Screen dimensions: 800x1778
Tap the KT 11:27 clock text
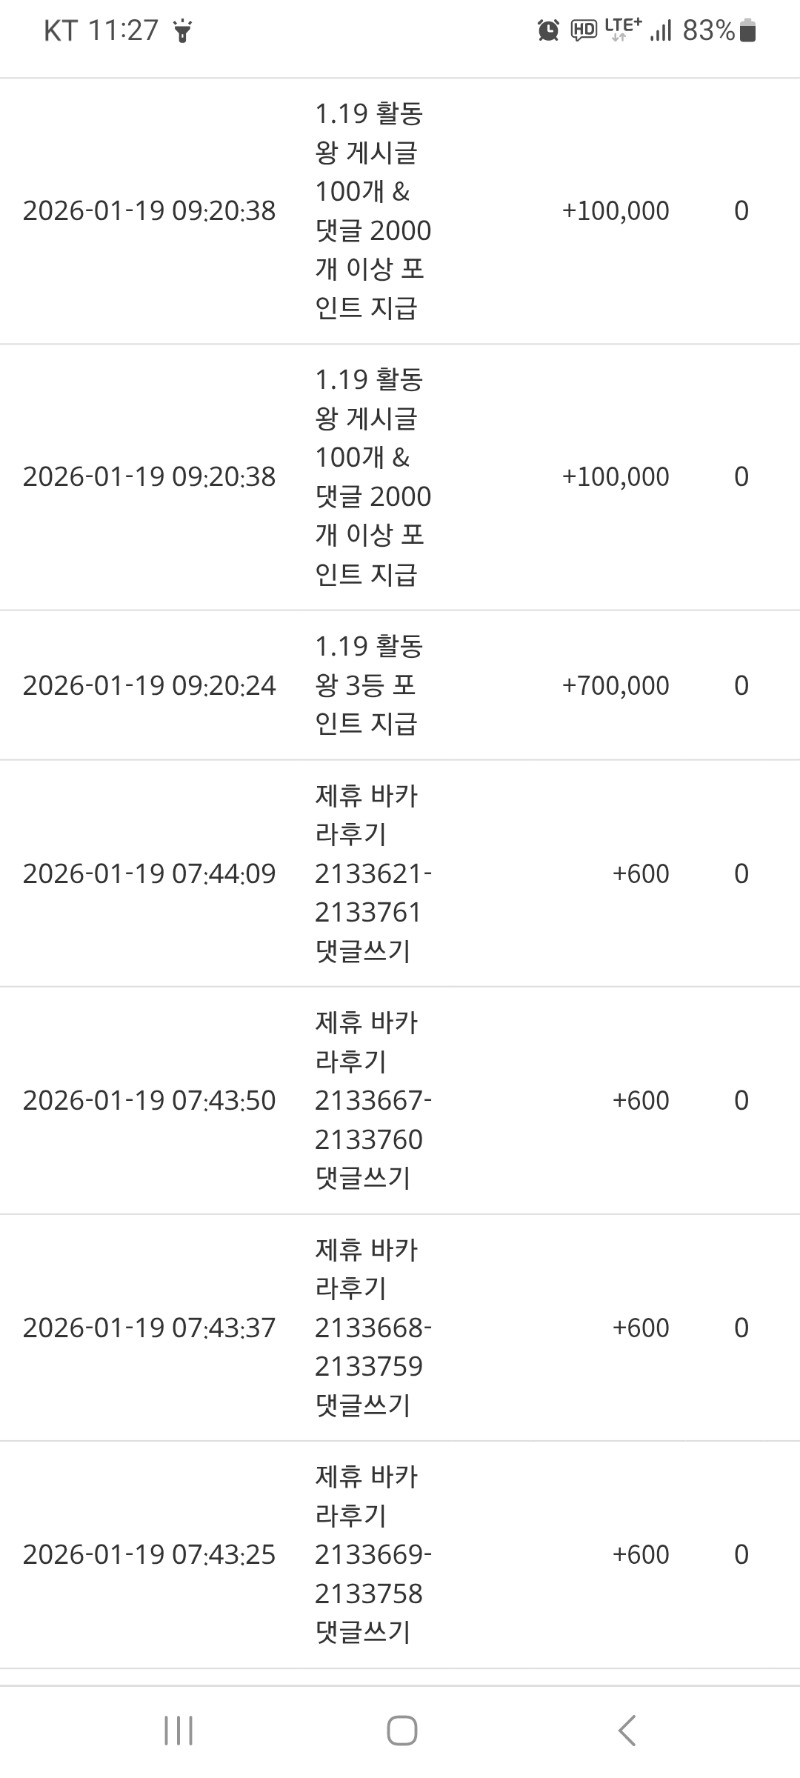coord(101,31)
